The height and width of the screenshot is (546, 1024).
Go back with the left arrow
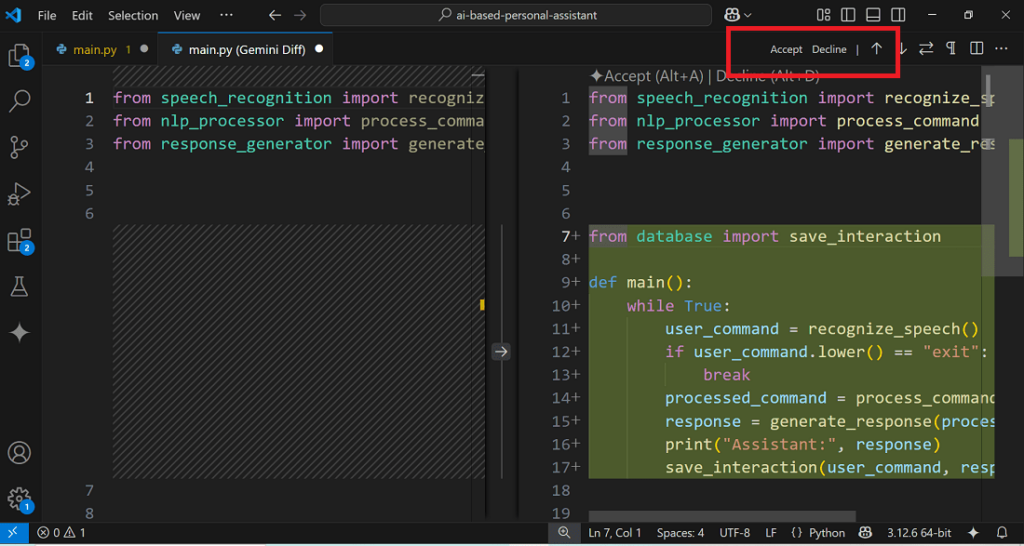point(275,15)
